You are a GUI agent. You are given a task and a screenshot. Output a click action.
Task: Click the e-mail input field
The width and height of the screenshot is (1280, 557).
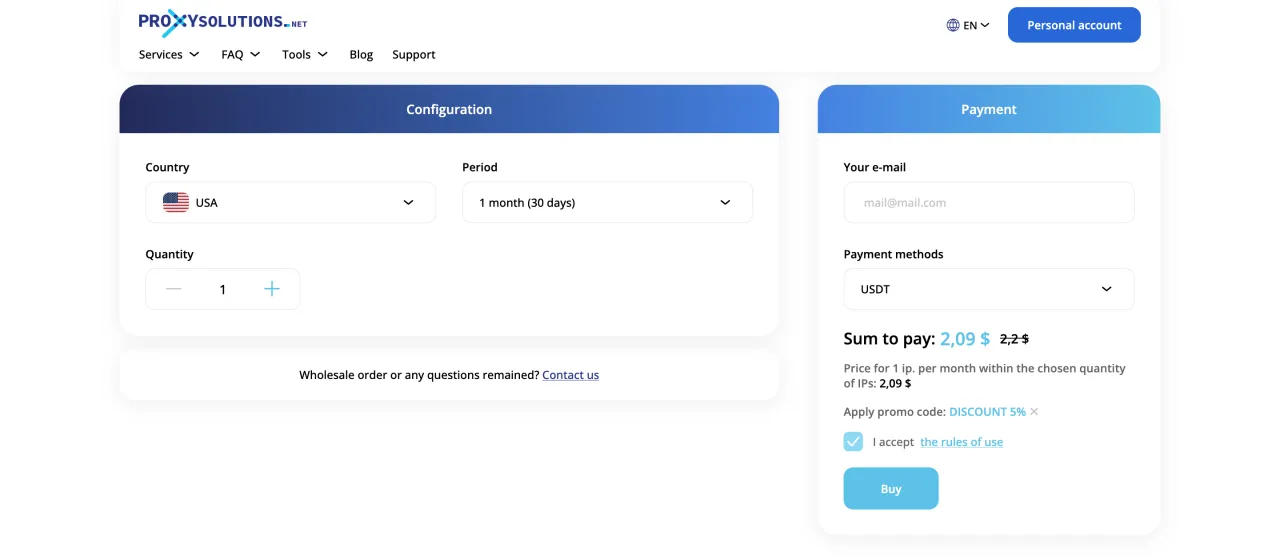click(x=988, y=202)
